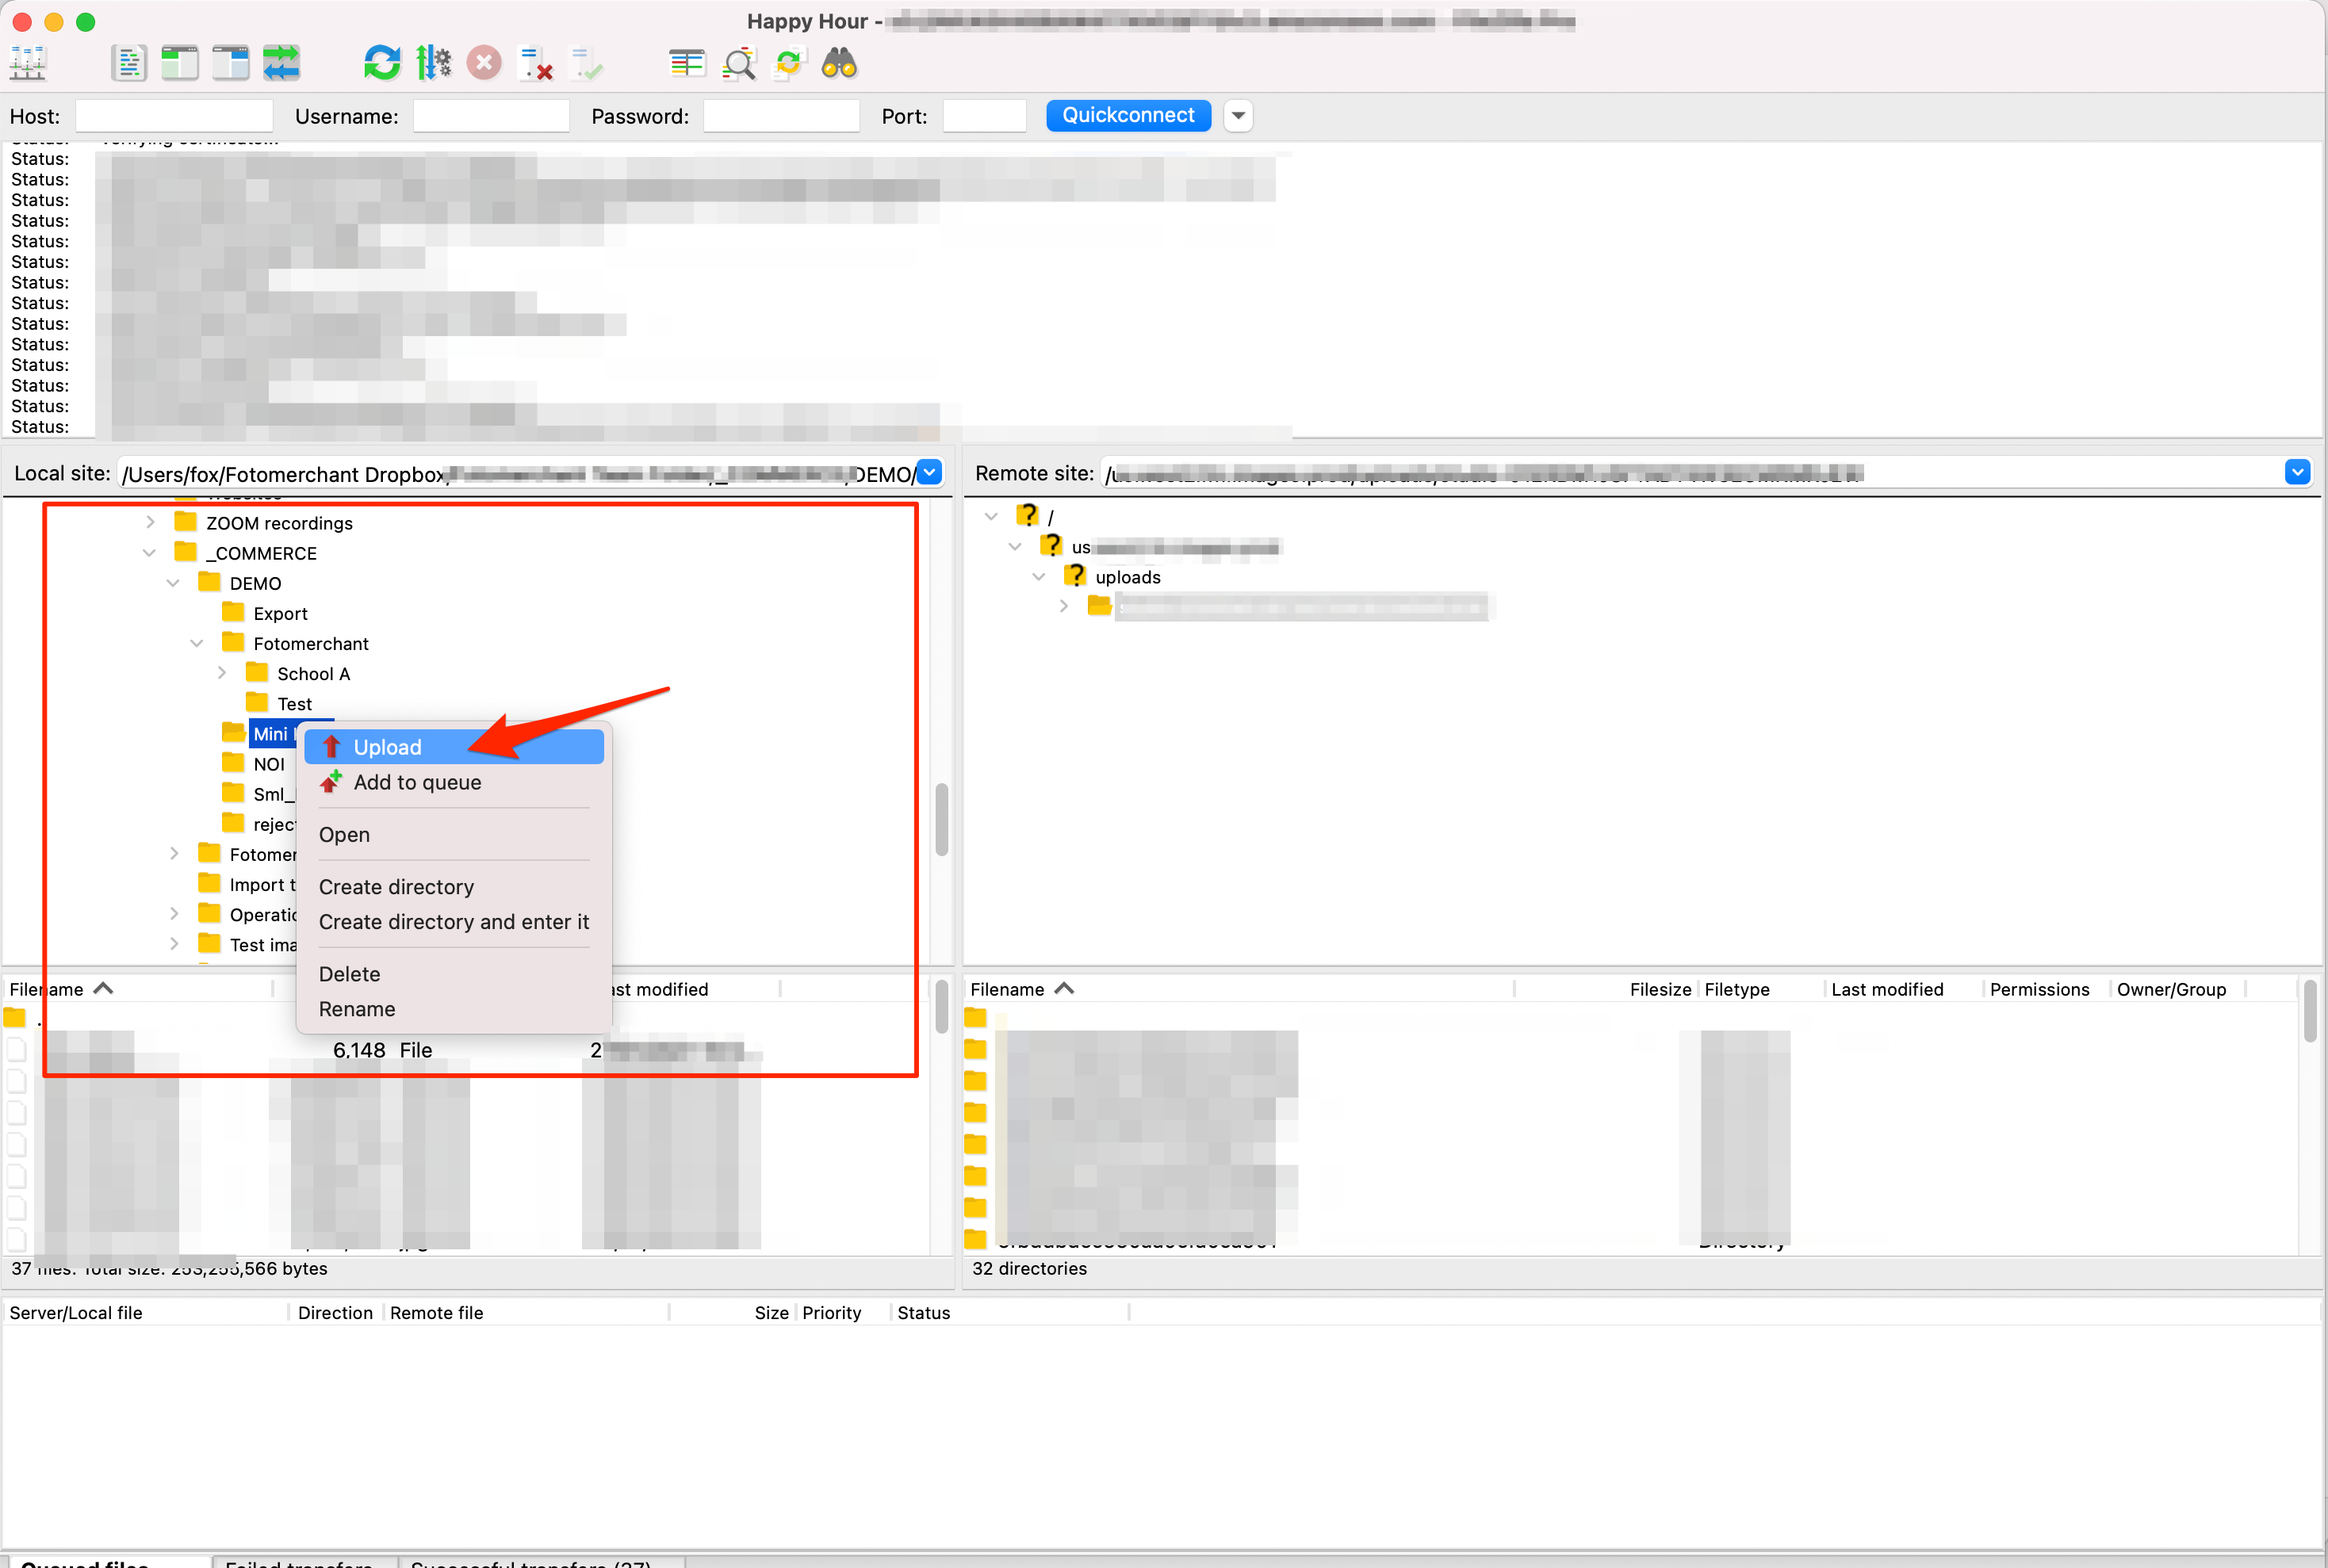Choose Create directory and enter it
The image size is (2328, 1568).
tap(454, 922)
